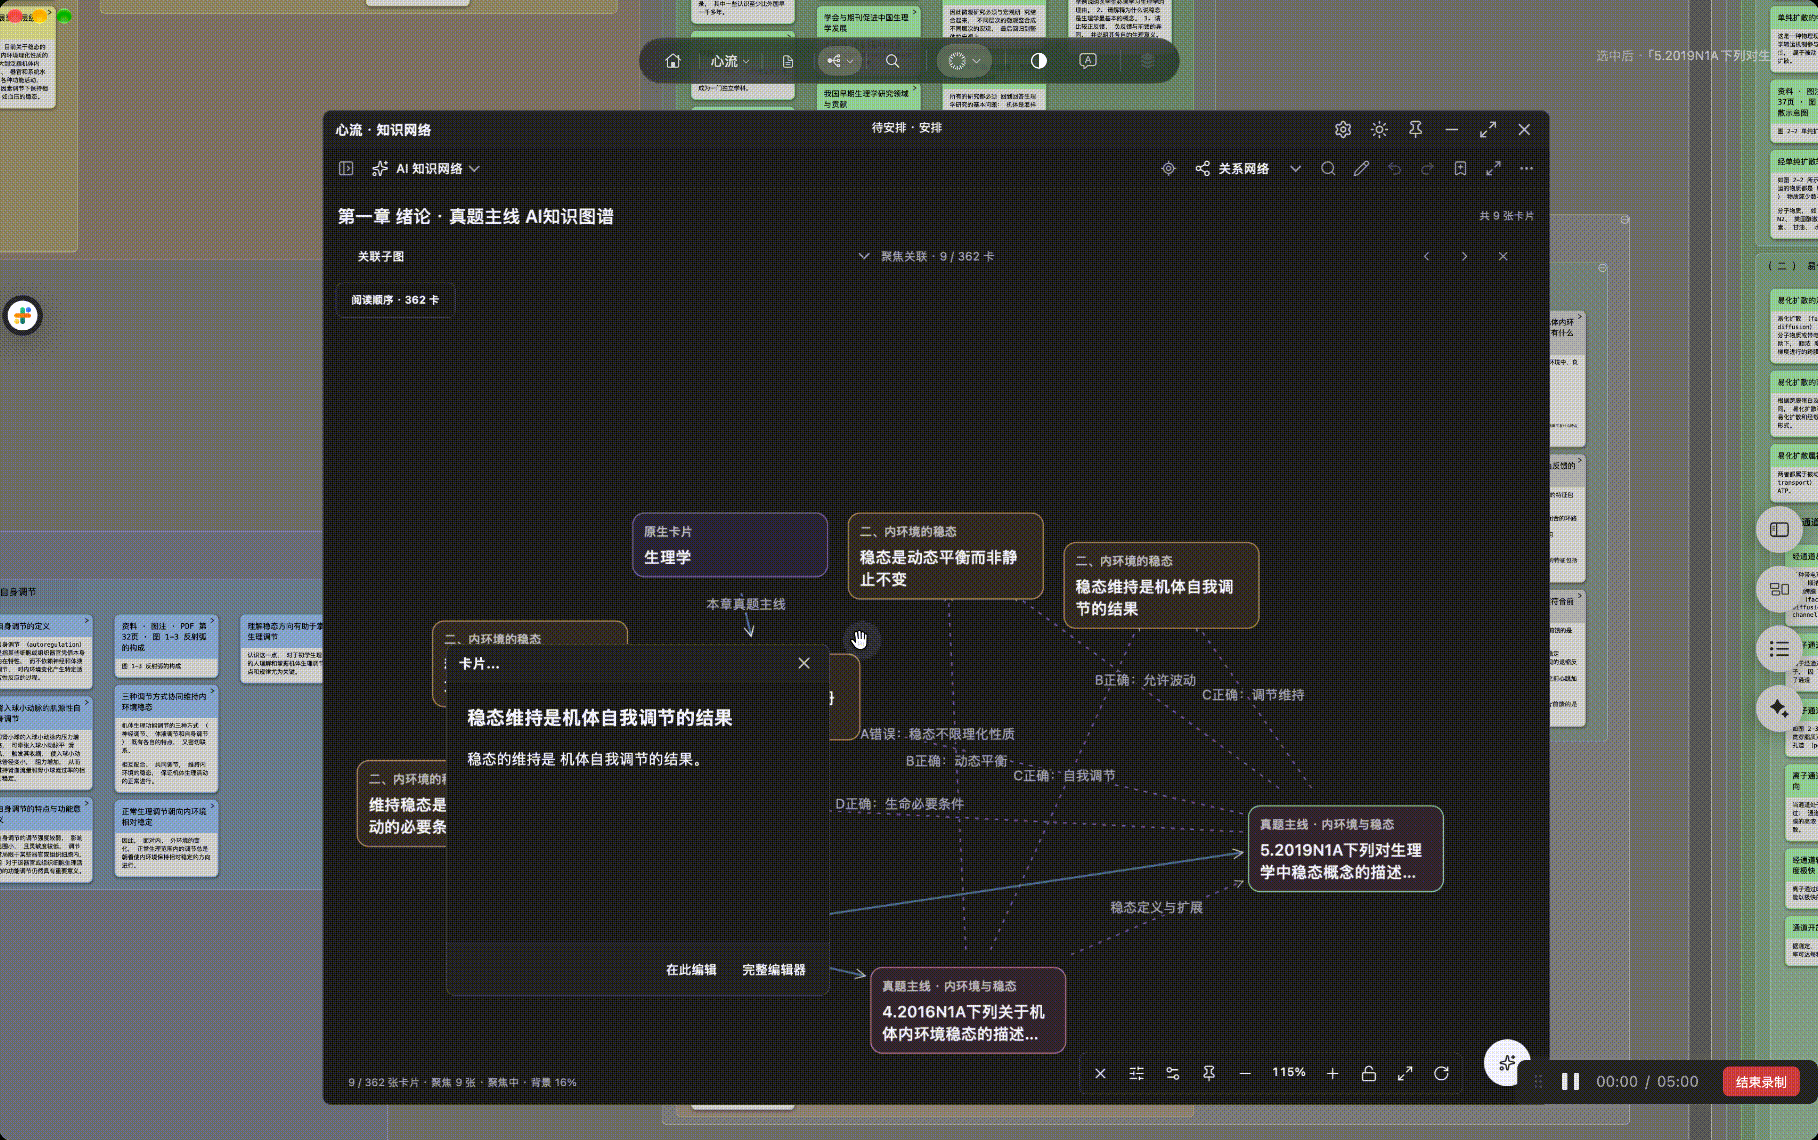The width and height of the screenshot is (1818, 1140).
Task: Open the AI 知识网络 dropdown
Action: click(426, 169)
